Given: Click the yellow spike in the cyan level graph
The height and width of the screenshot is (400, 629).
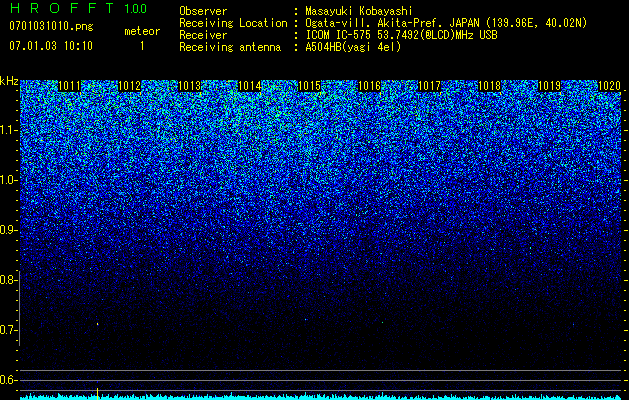Looking at the screenshot, I should (97, 394).
